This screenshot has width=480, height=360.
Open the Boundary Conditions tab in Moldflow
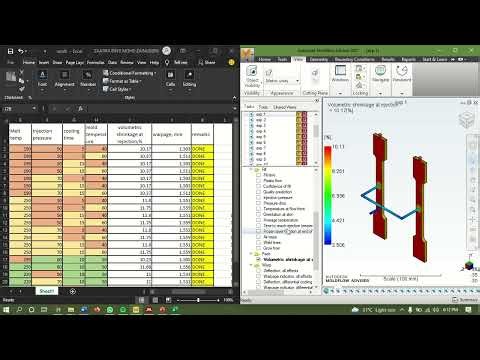pos(355,59)
